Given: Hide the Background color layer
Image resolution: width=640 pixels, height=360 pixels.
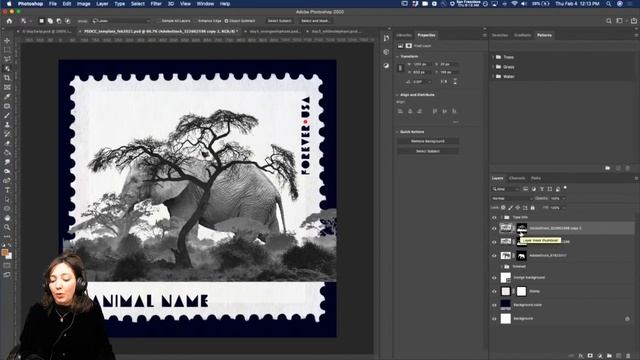Looking at the screenshot, I should [x=494, y=305].
